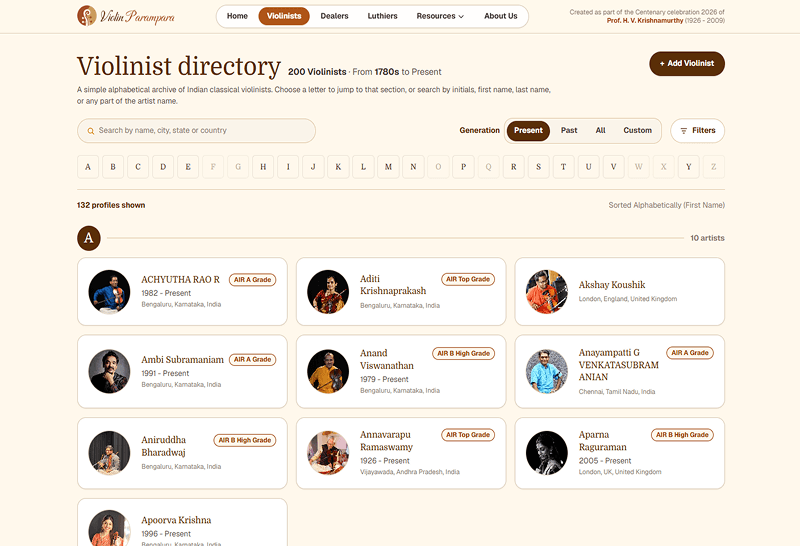Jump to letter E section

[x=188, y=167]
